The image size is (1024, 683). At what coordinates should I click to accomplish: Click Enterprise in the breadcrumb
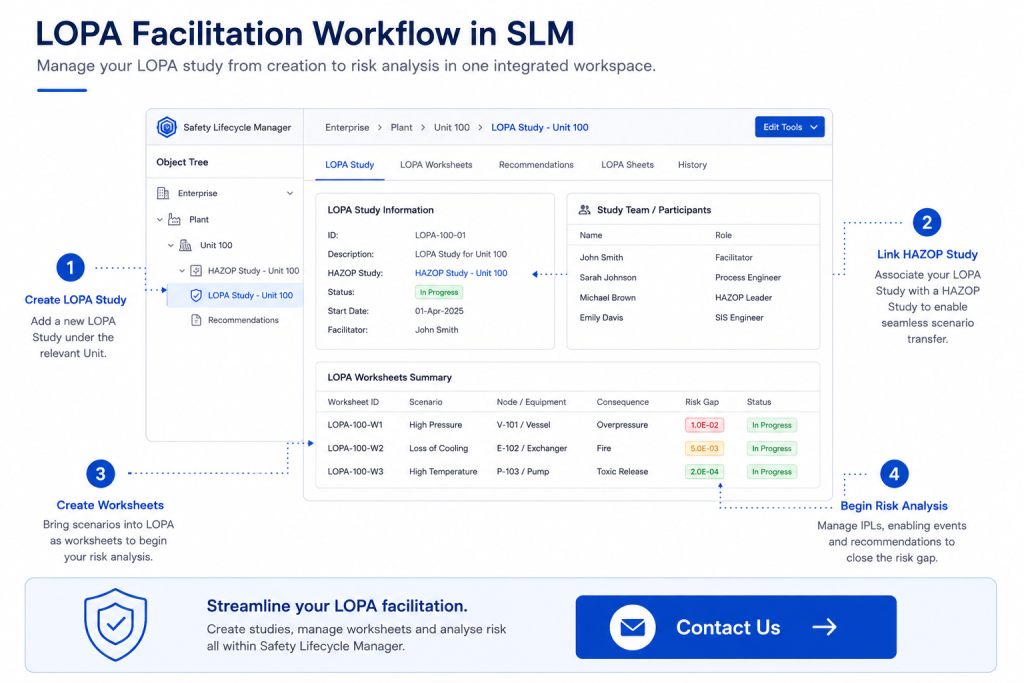(x=347, y=127)
